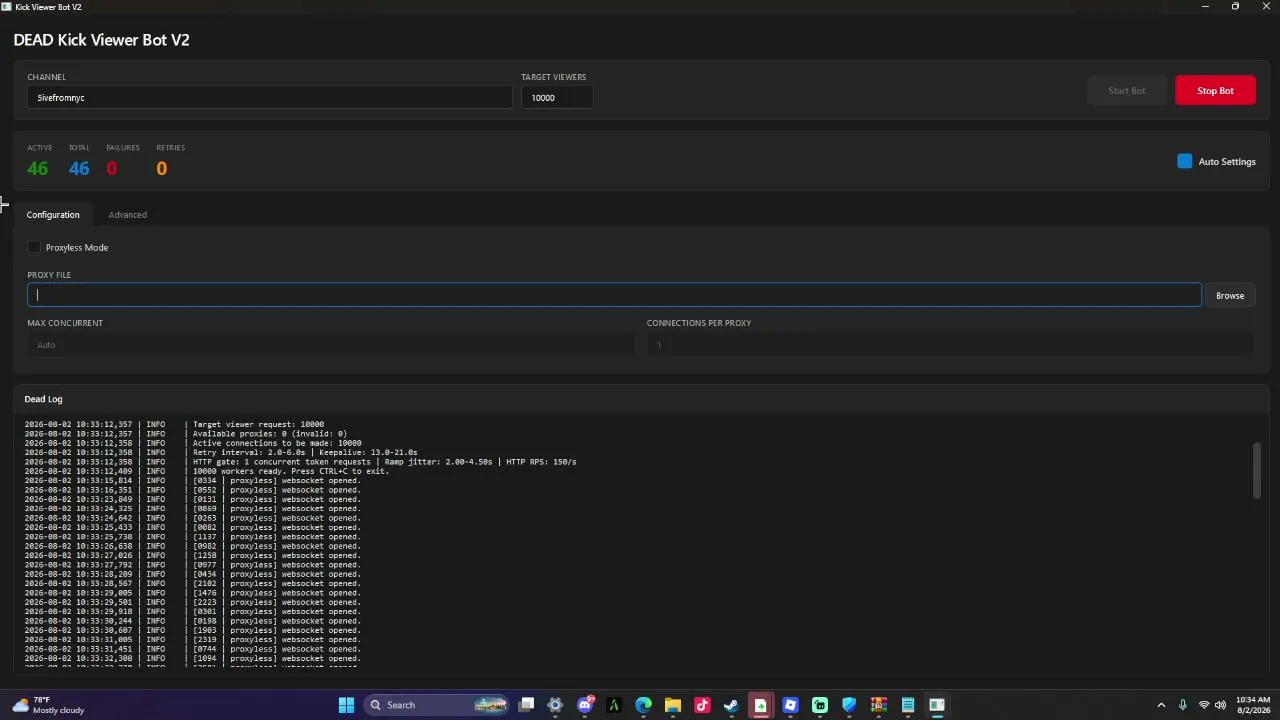Click the Max Concurrent field showing Auto
1280x720 pixels.
pos(331,345)
